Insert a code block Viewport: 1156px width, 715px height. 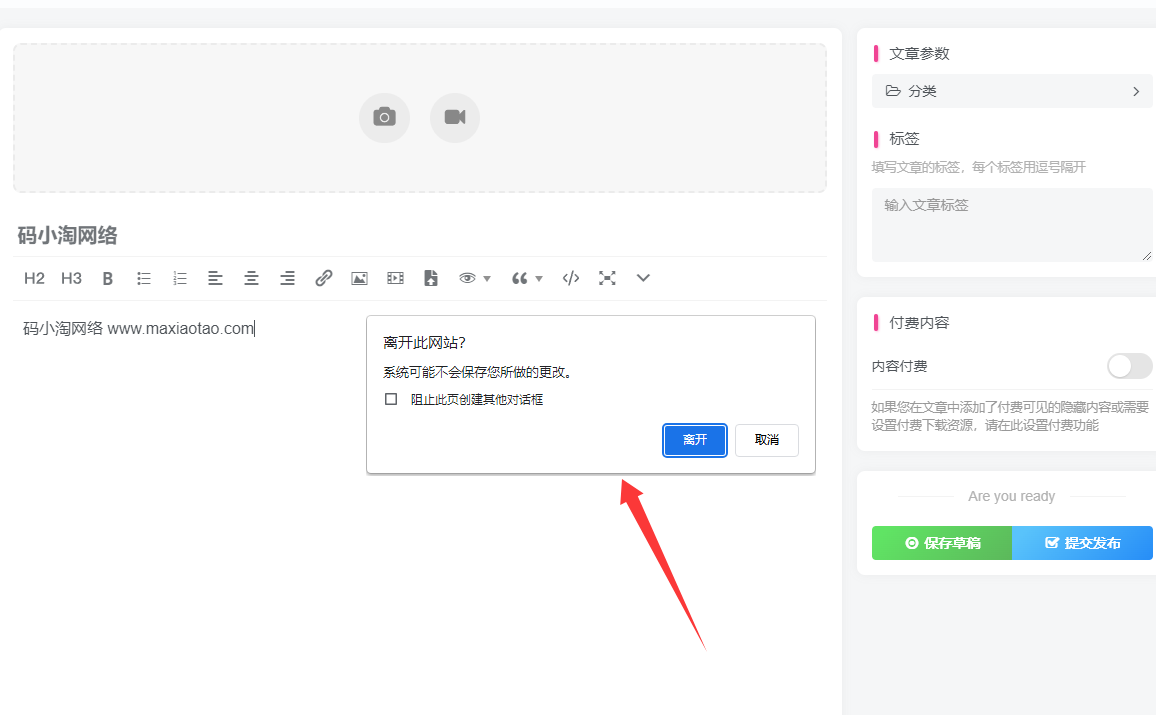tap(571, 278)
